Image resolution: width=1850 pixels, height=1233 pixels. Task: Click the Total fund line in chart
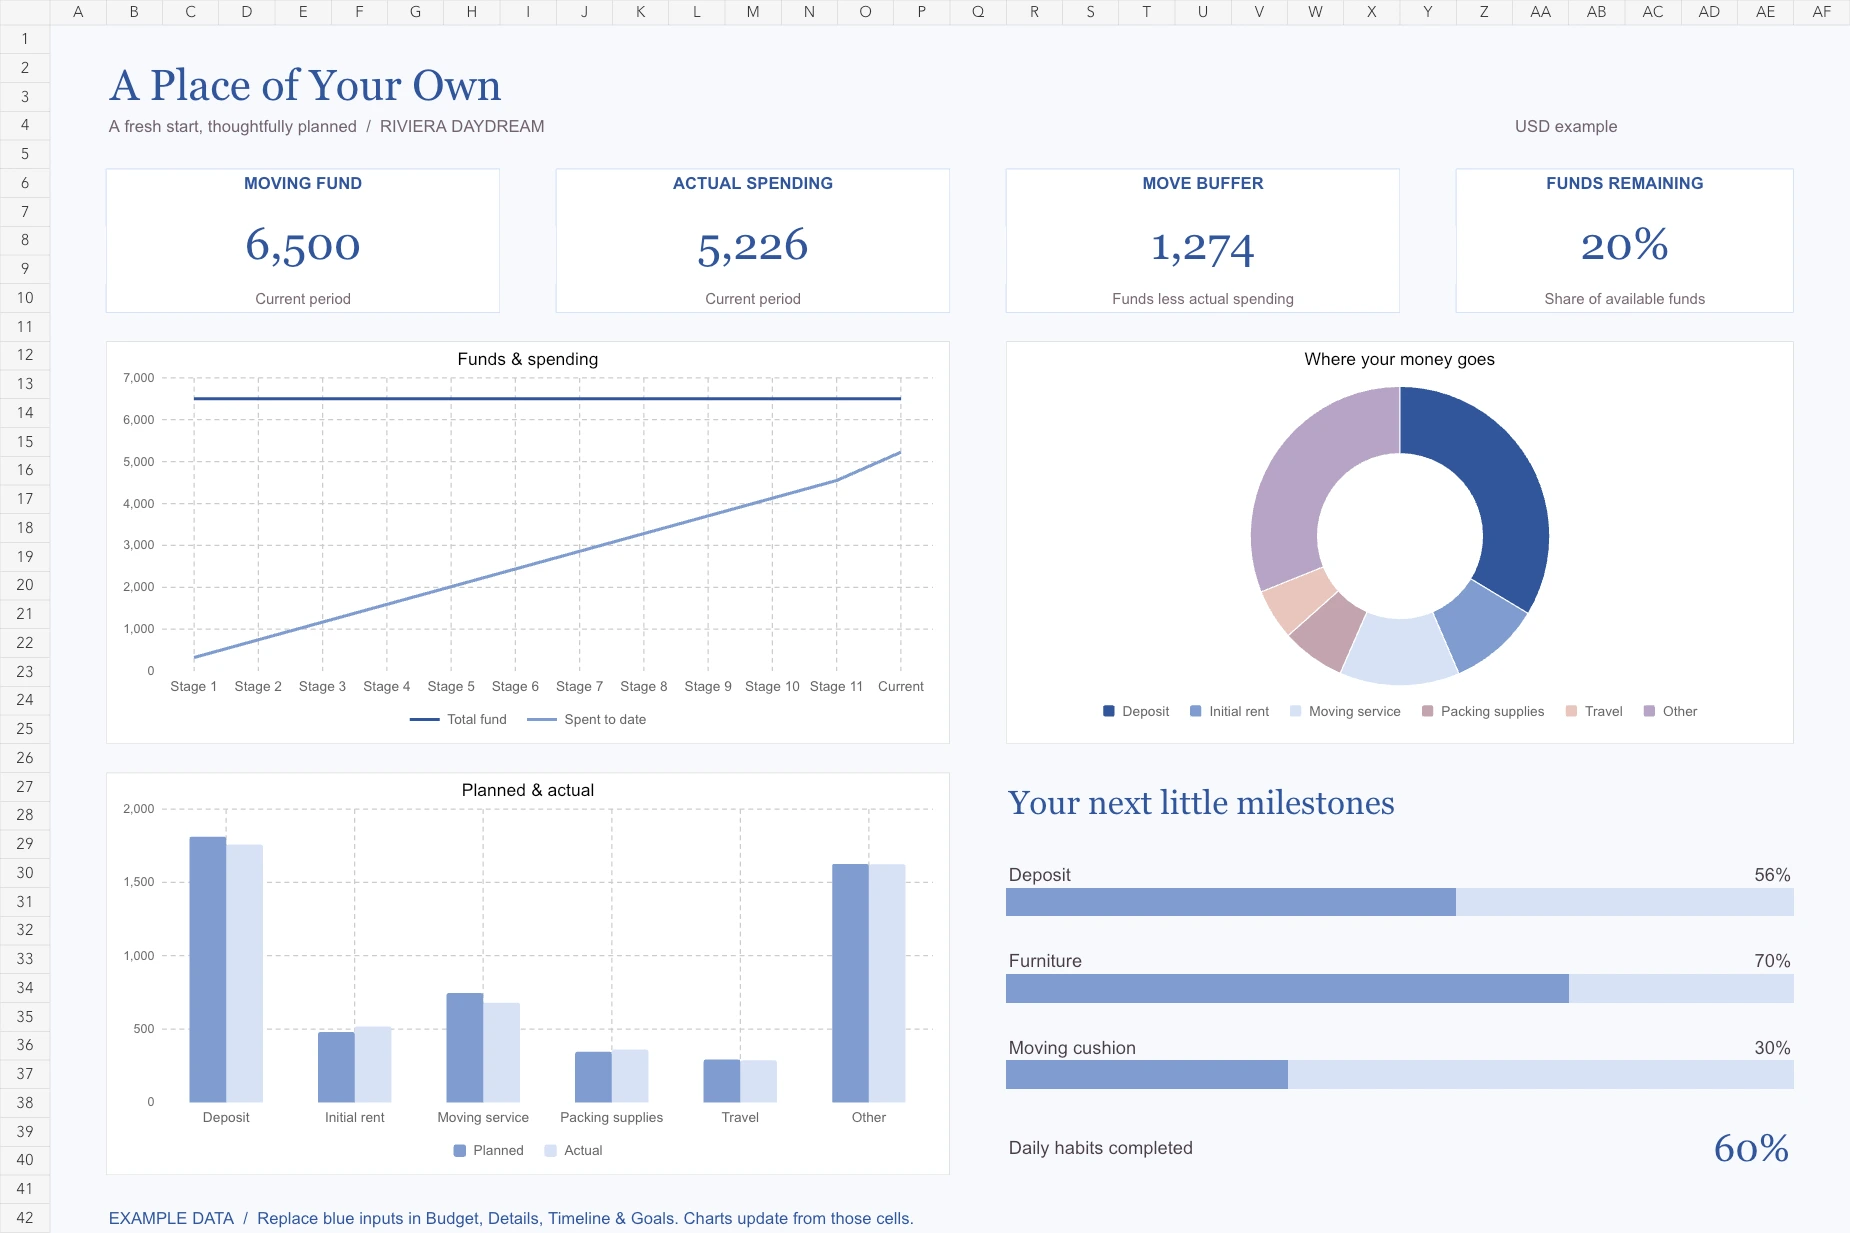click(x=547, y=399)
